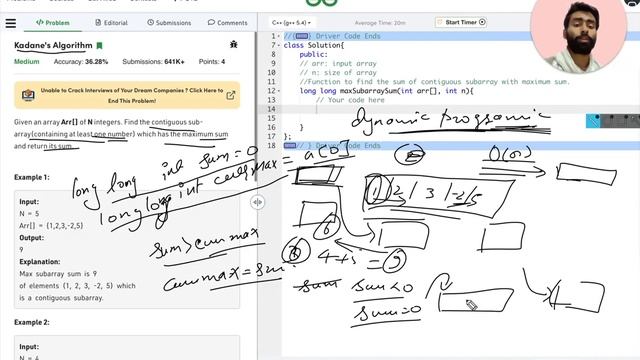Fold the maxSubarraySum function at line 12
Image resolution: width=640 pixels, height=360 pixels.
click(x=279, y=91)
